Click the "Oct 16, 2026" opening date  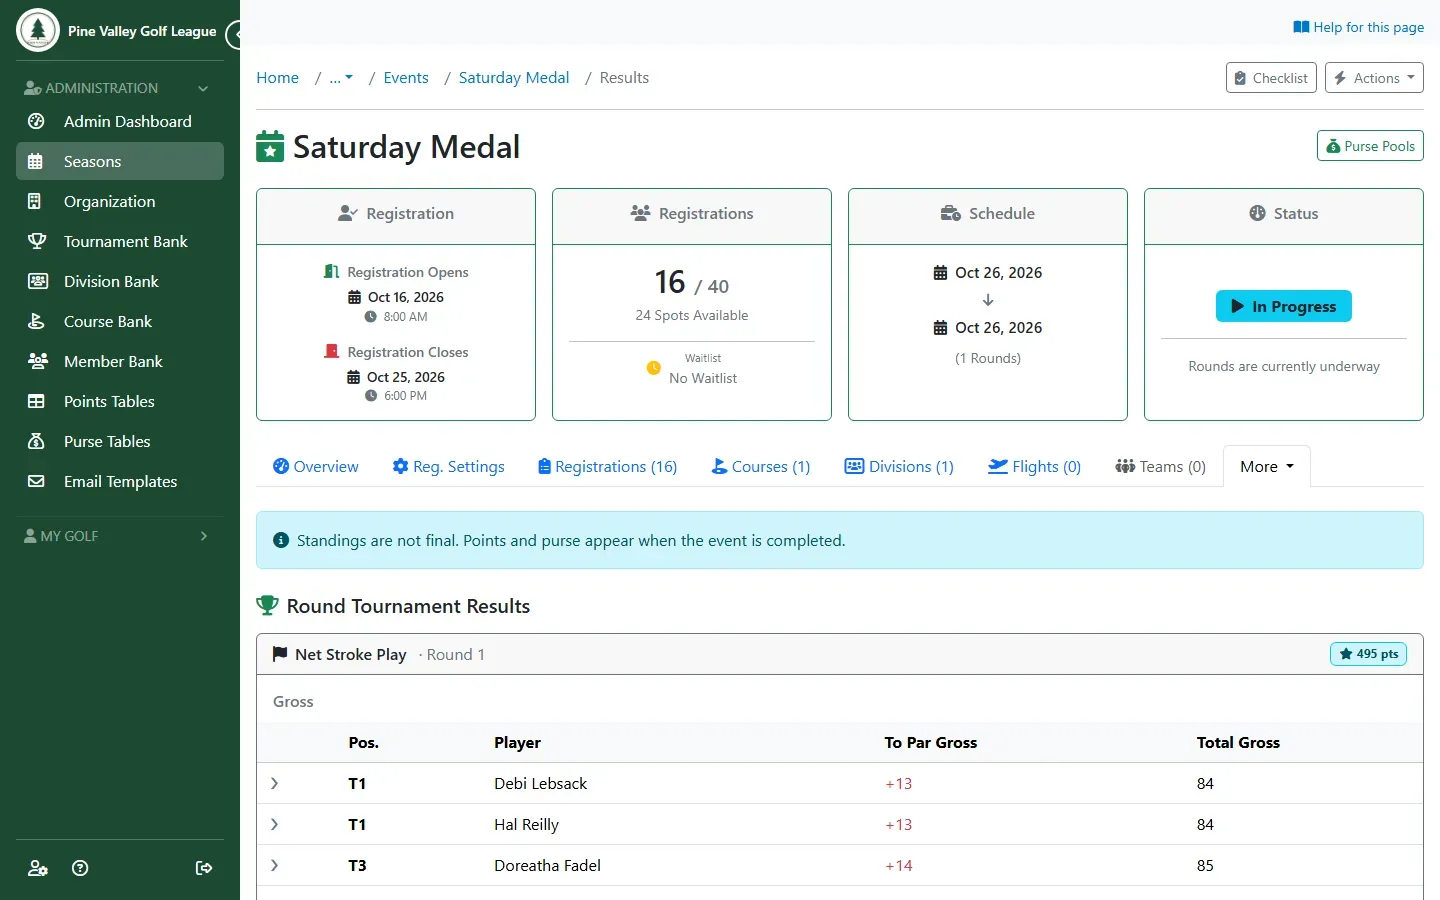point(405,297)
